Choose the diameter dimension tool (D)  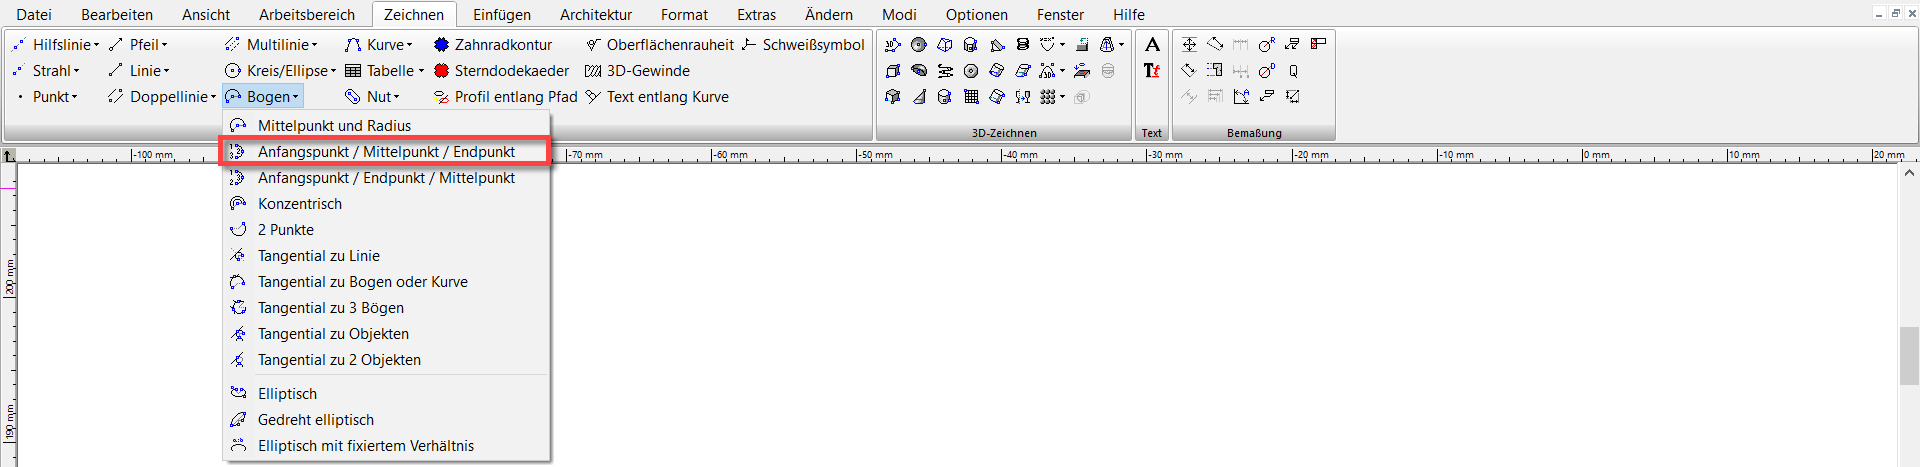click(x=1267, y=71)
